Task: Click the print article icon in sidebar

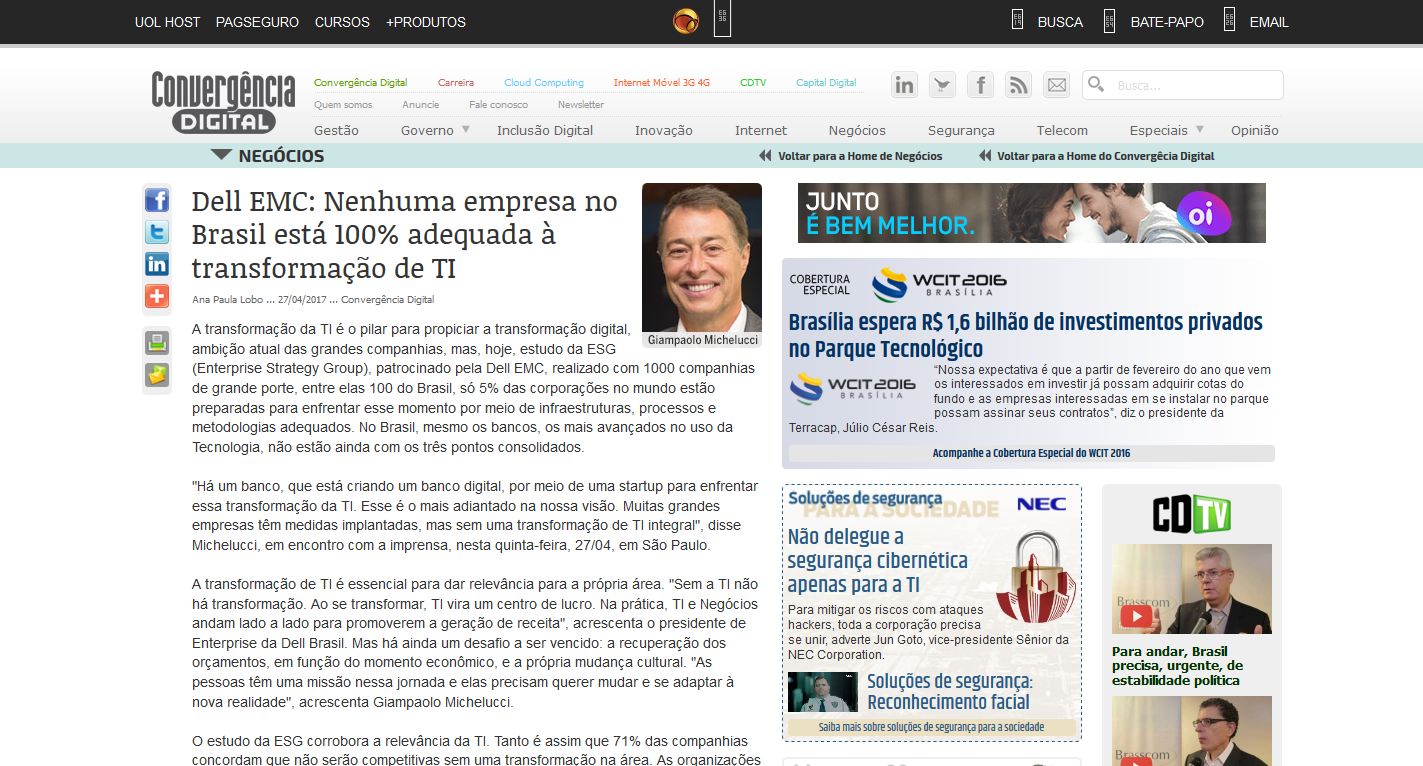Action: [x=157, y=343]
